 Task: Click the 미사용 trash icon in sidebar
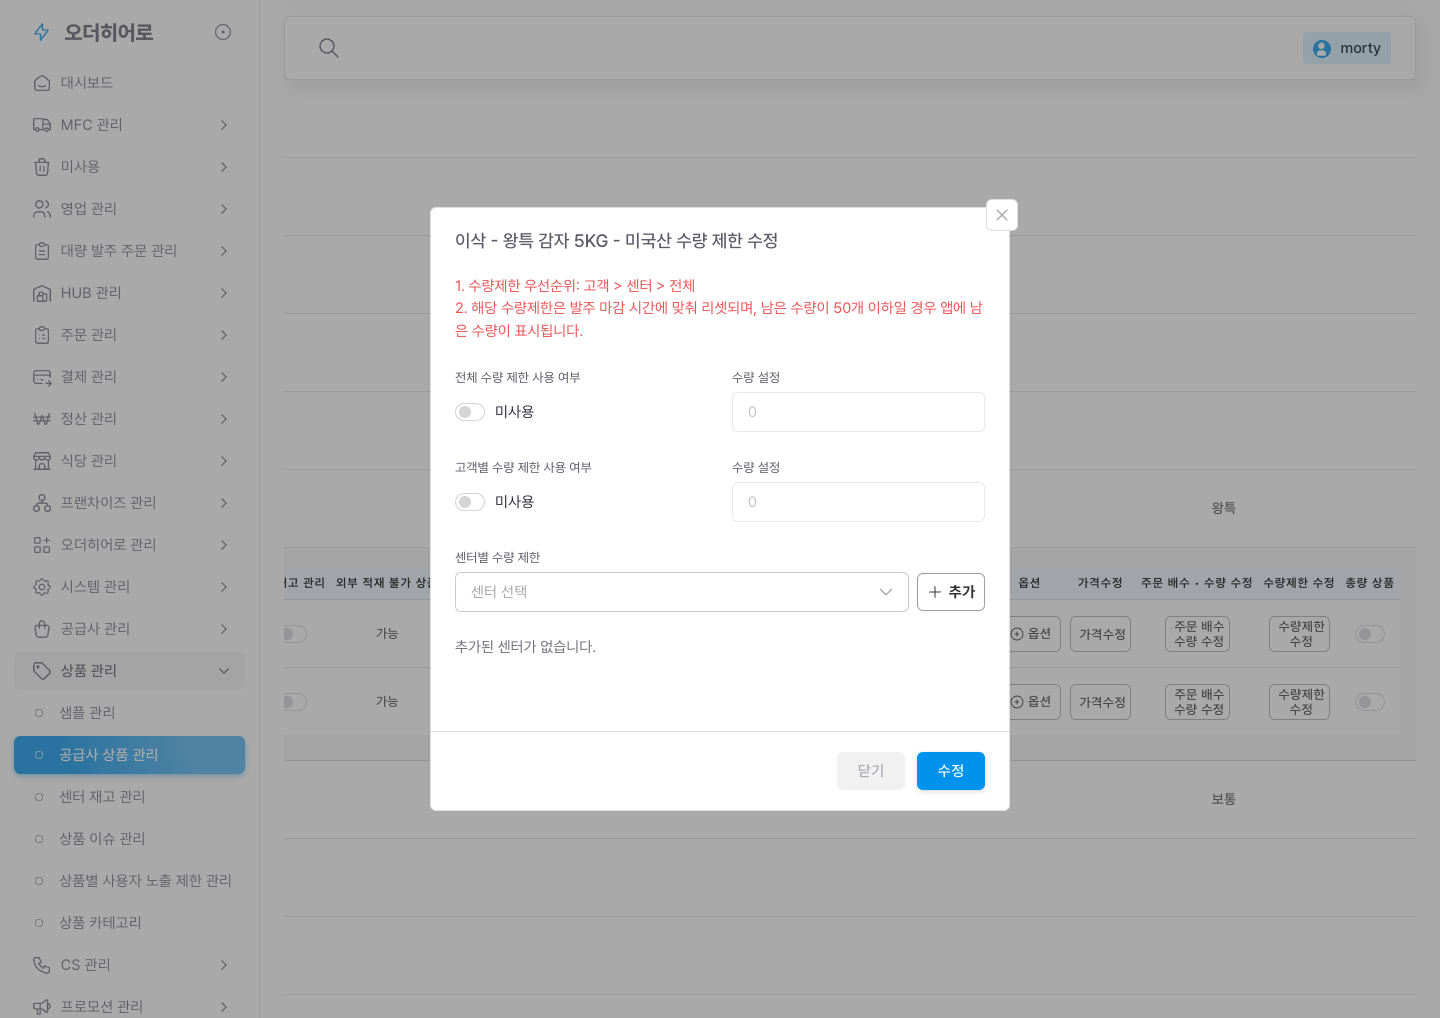42,167
